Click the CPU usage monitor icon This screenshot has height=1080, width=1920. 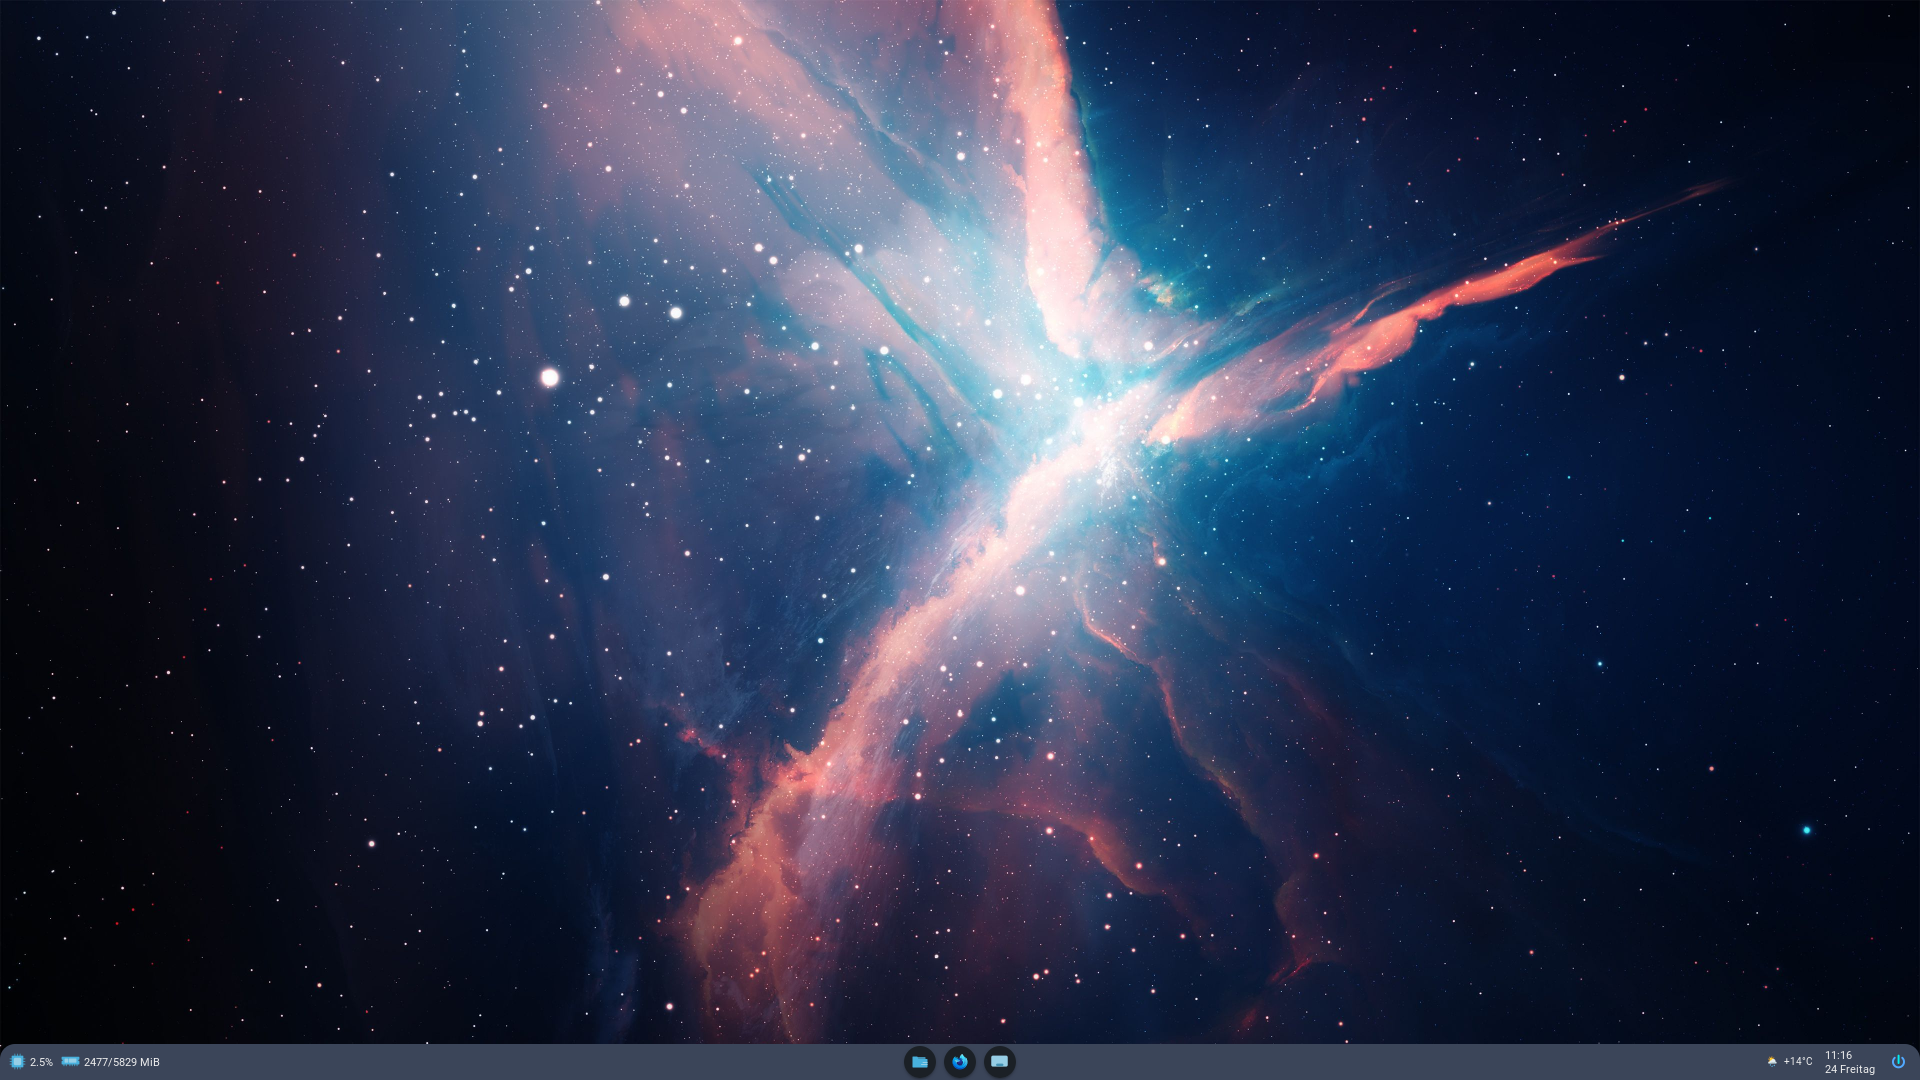(x=17, y=1062)
